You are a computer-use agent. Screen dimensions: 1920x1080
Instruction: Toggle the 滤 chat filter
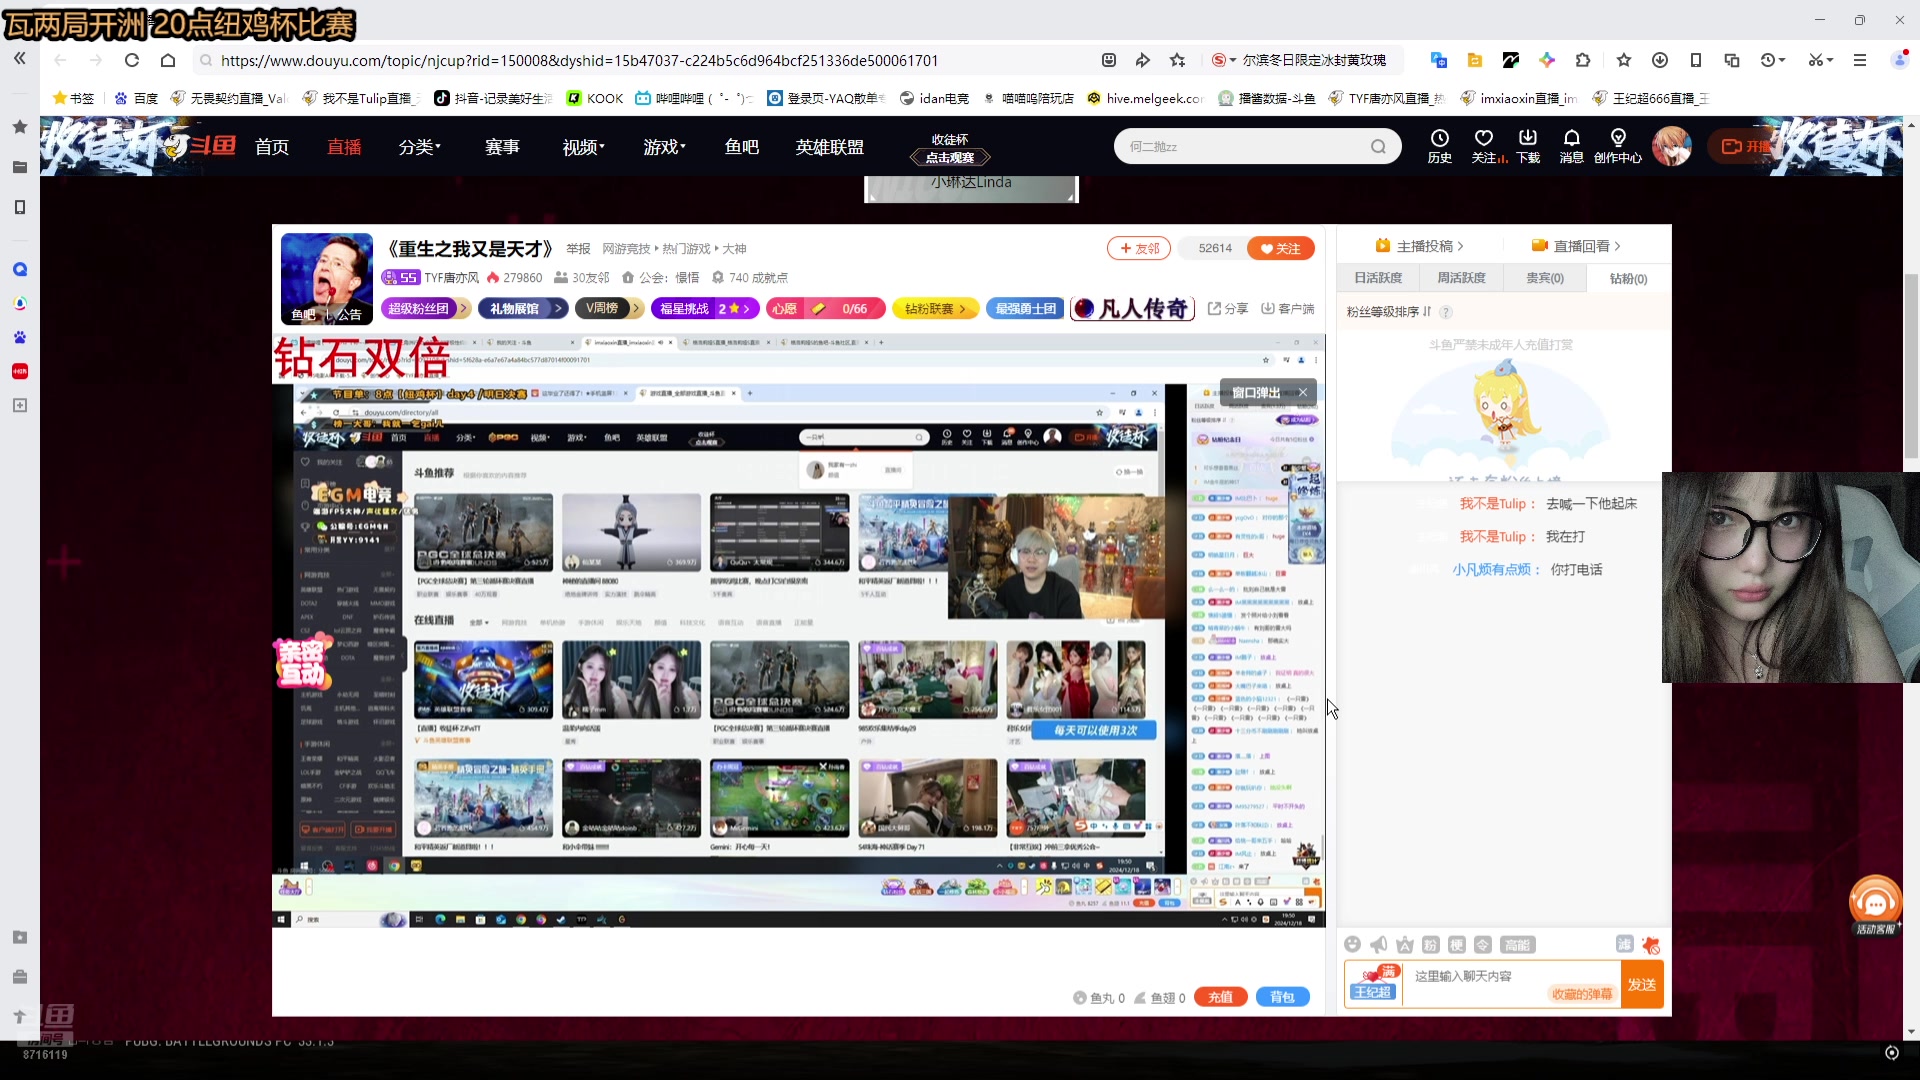point(1624,944)
